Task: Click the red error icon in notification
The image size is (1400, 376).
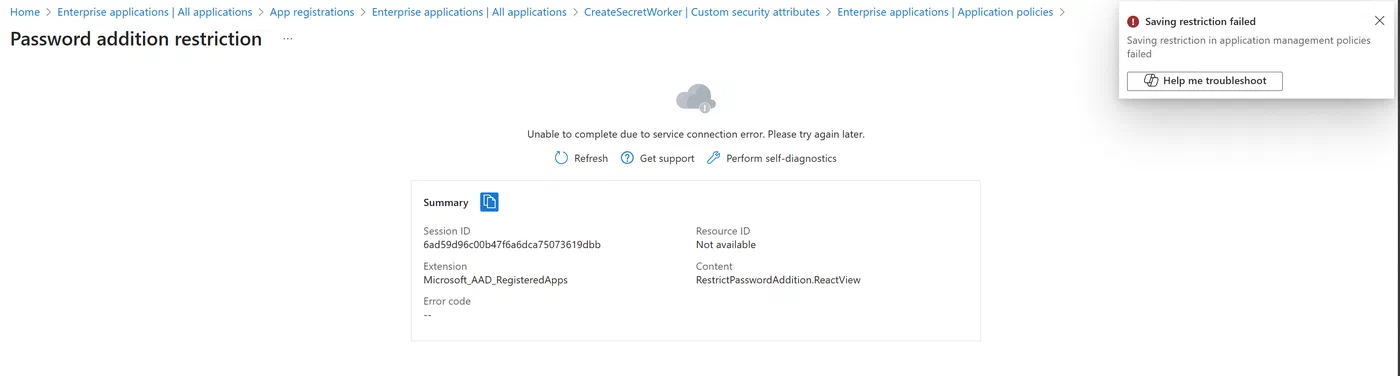Action: [1133, 21]
